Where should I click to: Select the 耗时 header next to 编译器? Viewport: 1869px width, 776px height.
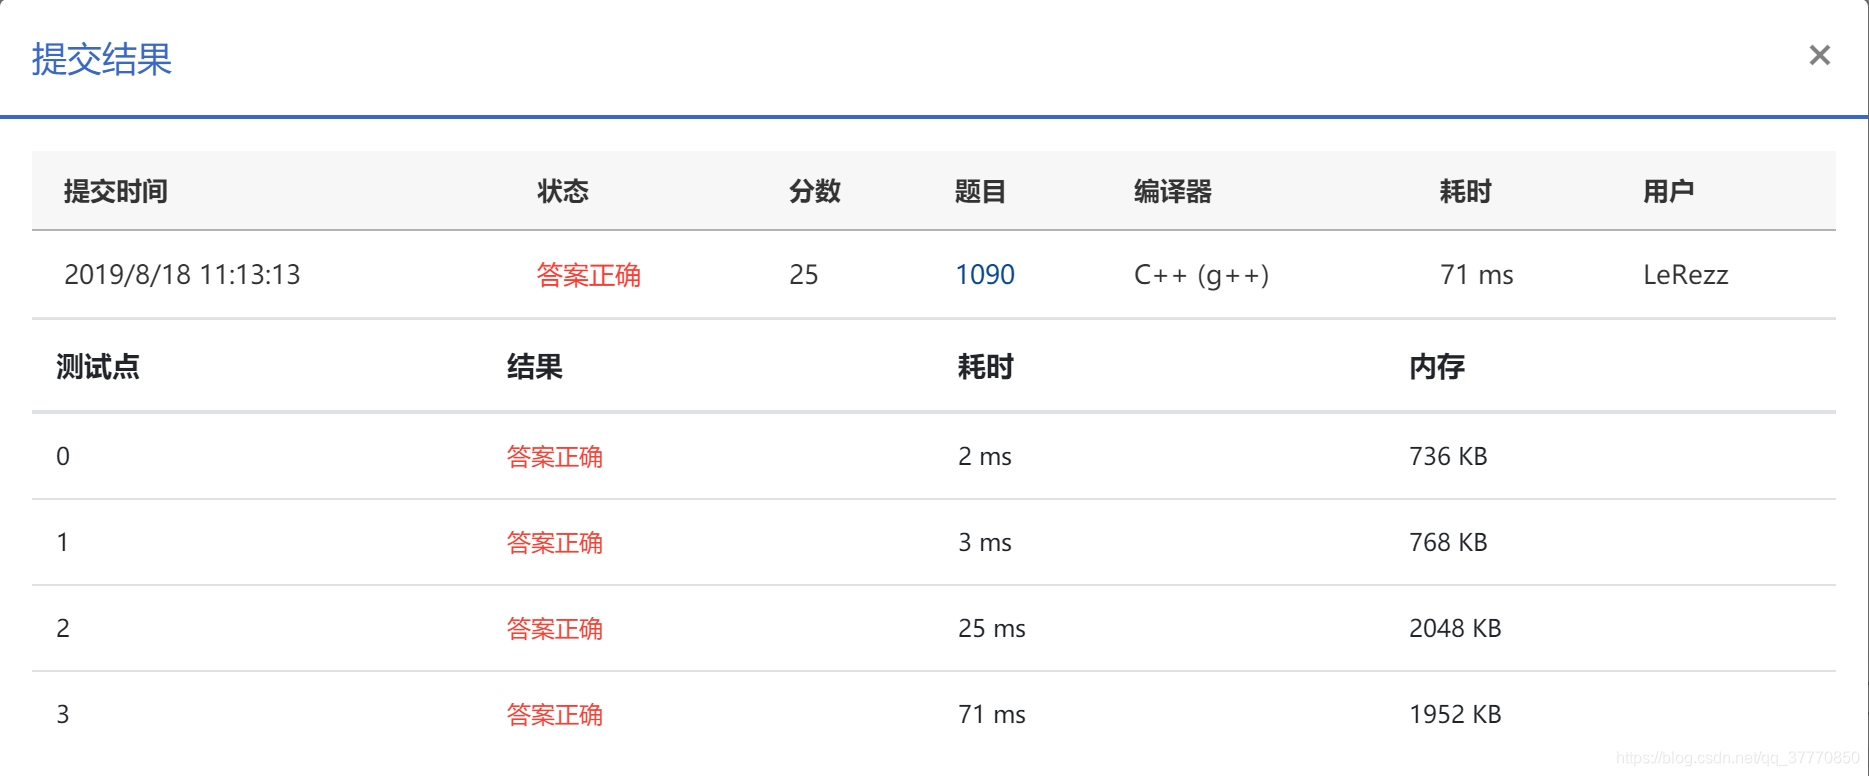[x=1466, y=191]
